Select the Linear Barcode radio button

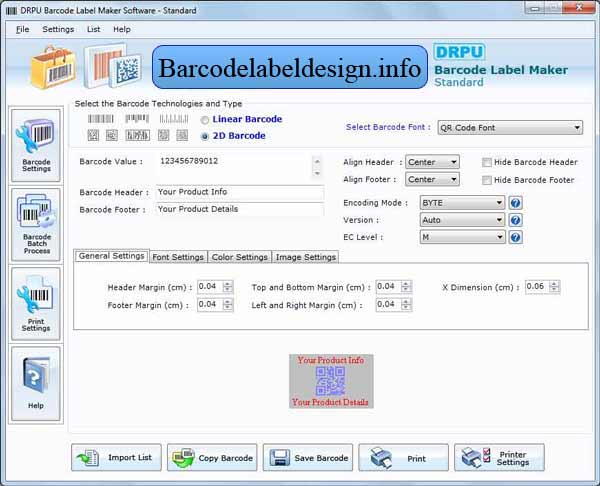[x=205, y=120]
